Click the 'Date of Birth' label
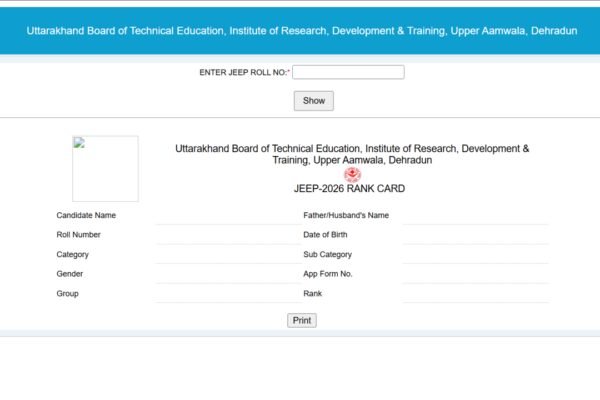 [x=325, y=235]
